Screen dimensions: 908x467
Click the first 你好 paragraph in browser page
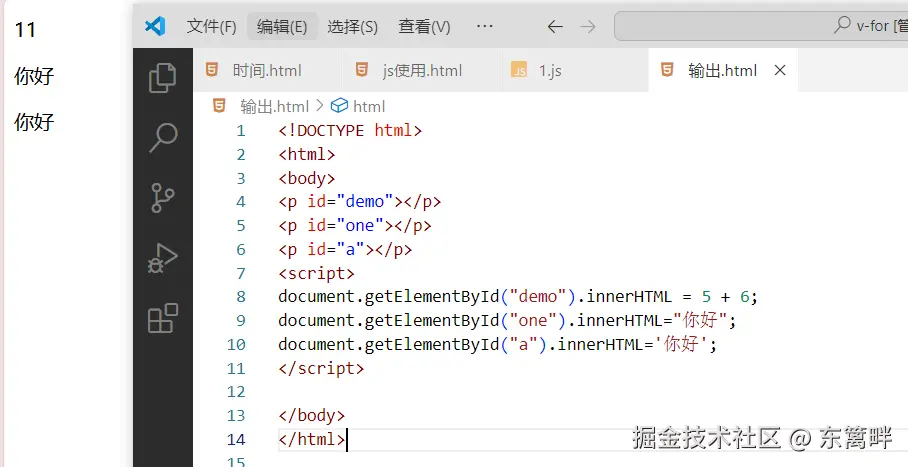click(34, 76)
